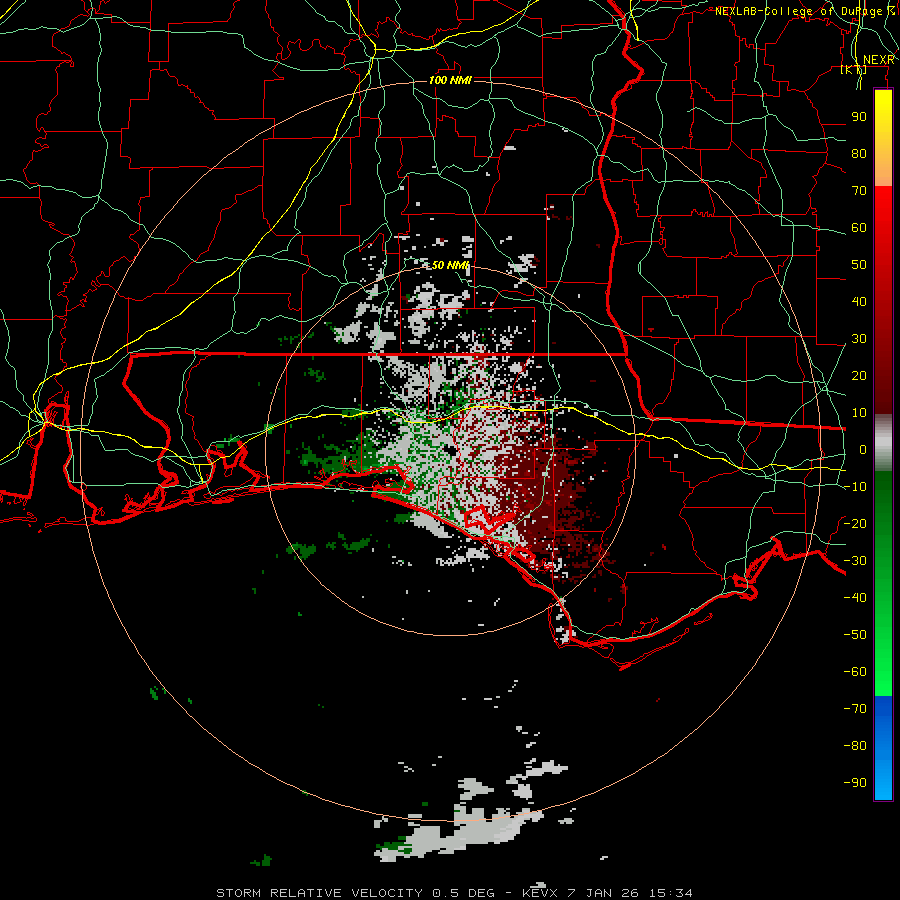Image resolution: width=900 pixels, height=900 pixels.
Task: Click the -40 value on the color scale
Action: tap(855, 598)
